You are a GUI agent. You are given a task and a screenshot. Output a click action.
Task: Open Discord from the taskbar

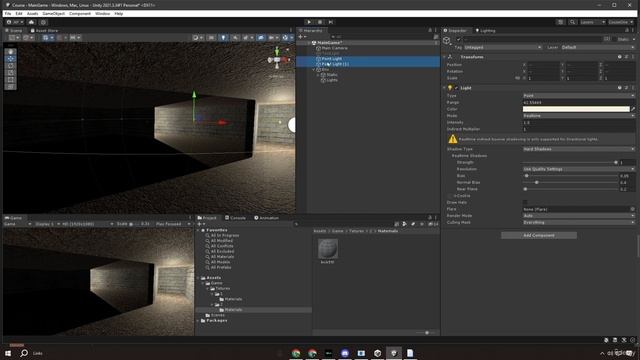click(x=345, y=353)
